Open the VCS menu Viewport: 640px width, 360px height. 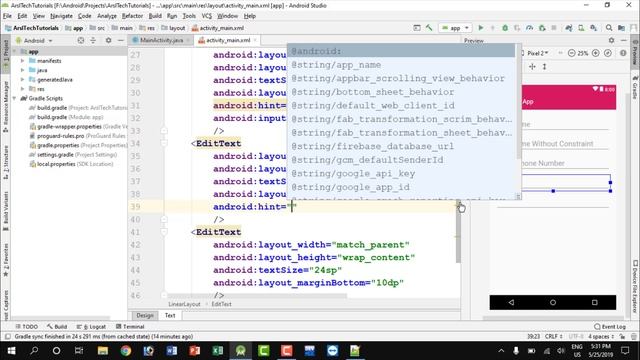click(207, 16)
